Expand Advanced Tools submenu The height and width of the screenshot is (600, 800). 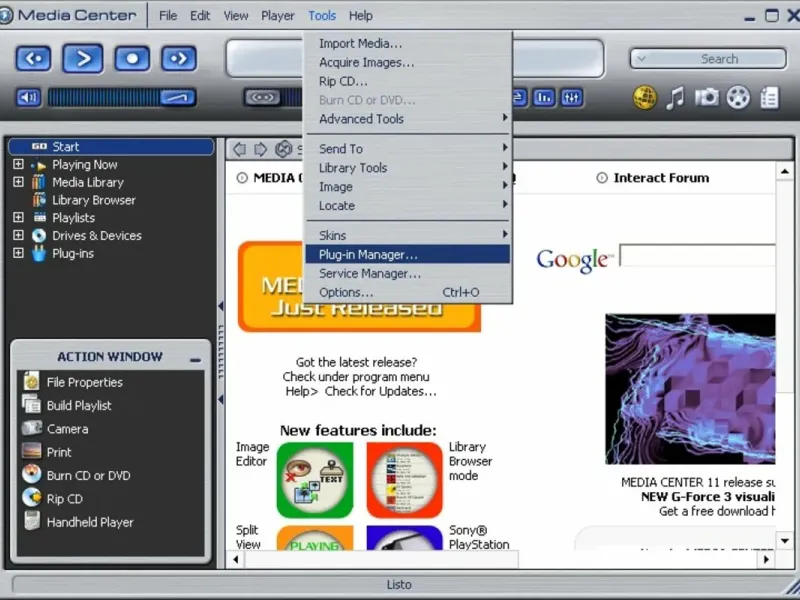pyautogui.click(x=408, y=119)
